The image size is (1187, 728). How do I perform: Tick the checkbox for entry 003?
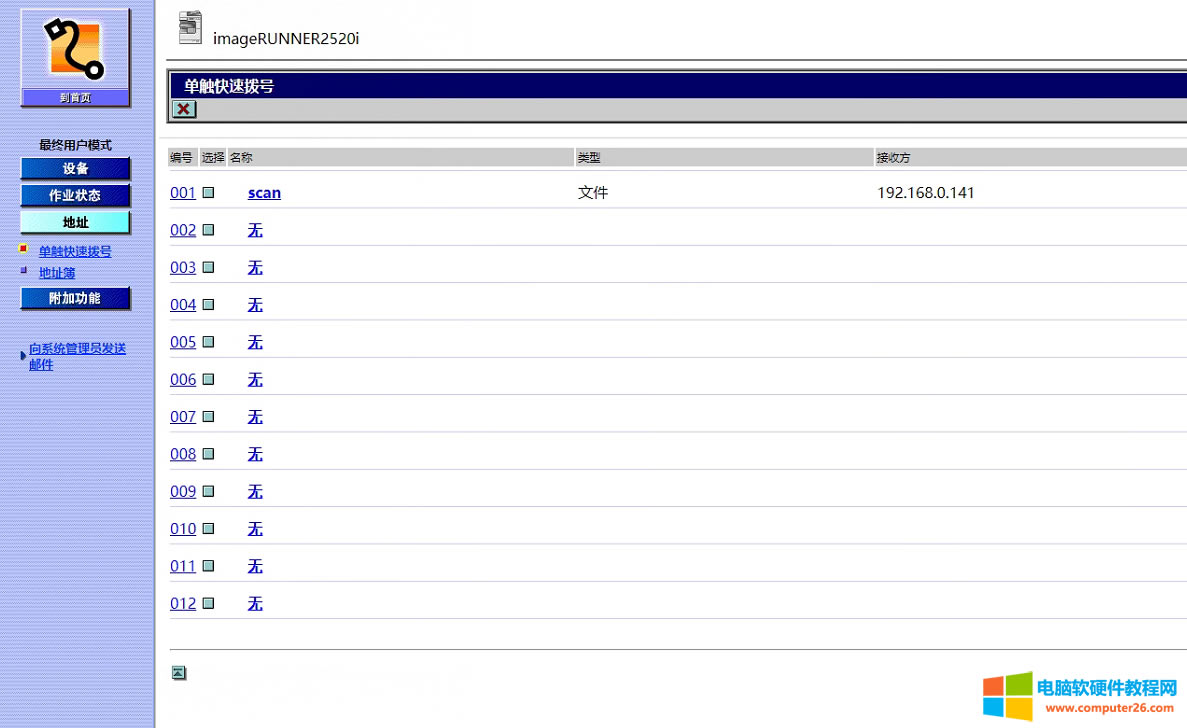click(x=208, y=267)
